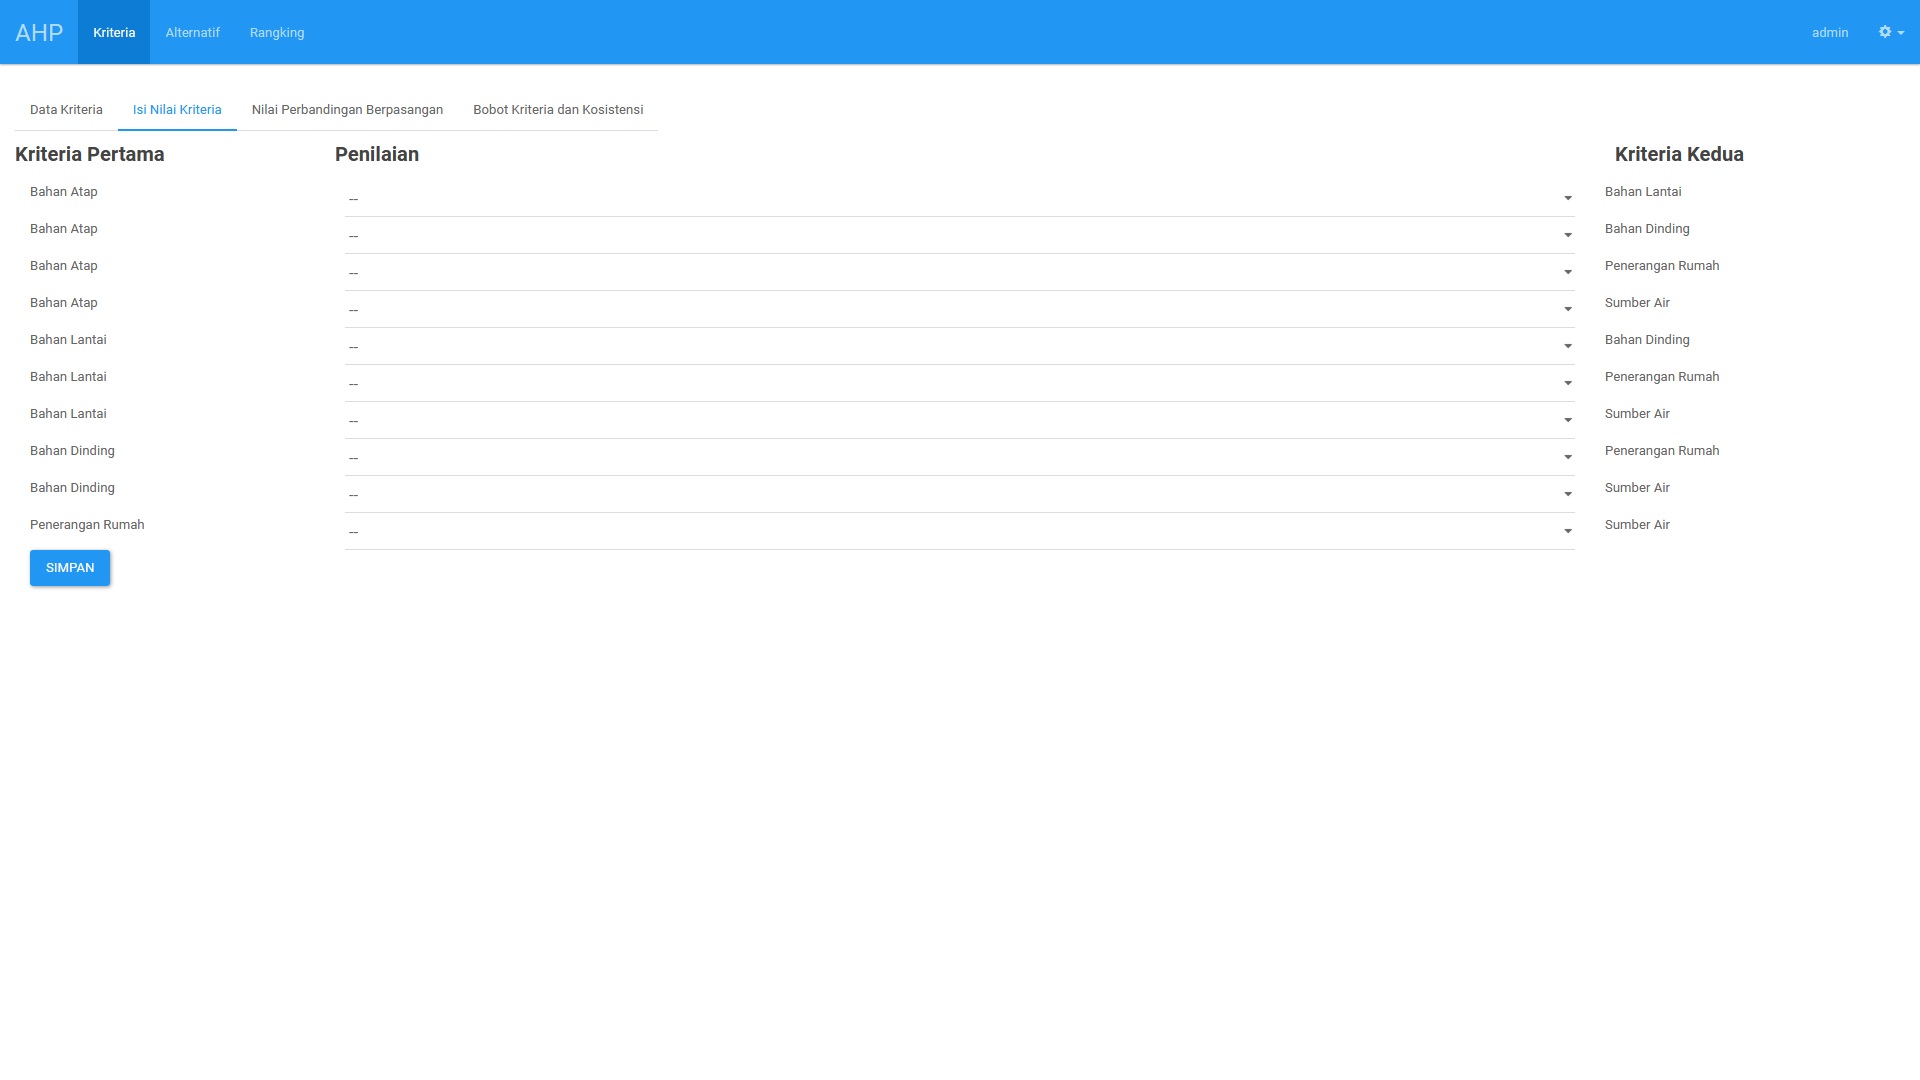Open dropdown for Bahan Dinding vs Penerangan Rumah
This screenshot has height=1080, width=1920.
[x=959, y=458]
